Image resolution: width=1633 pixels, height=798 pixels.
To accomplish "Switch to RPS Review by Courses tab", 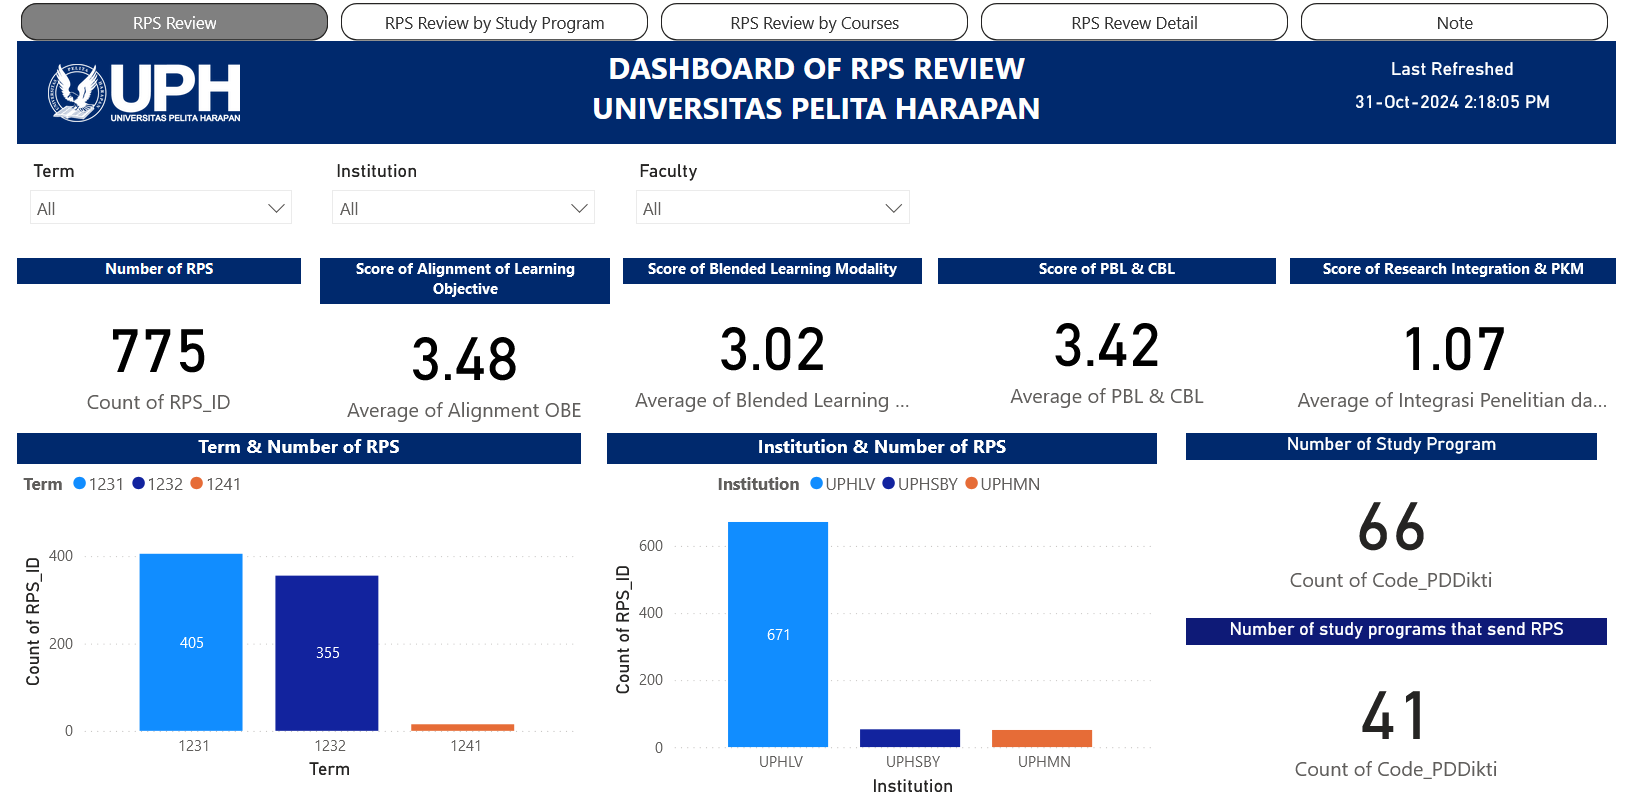I will (x=814, y=22).
